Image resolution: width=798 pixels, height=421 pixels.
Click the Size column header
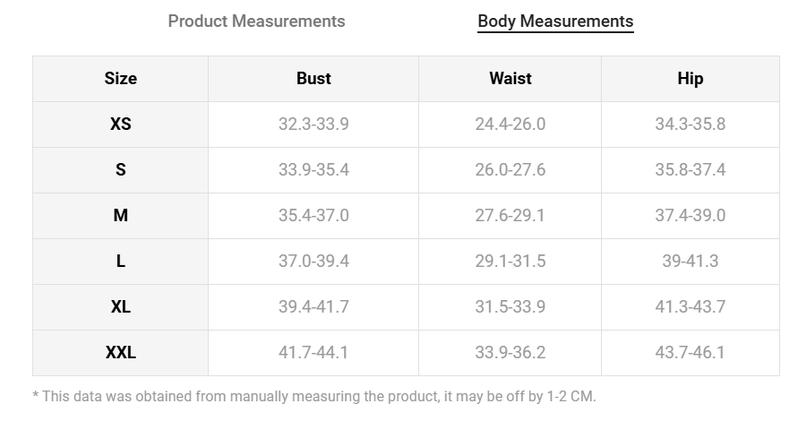pyautogui.click(x=121, y=78)
